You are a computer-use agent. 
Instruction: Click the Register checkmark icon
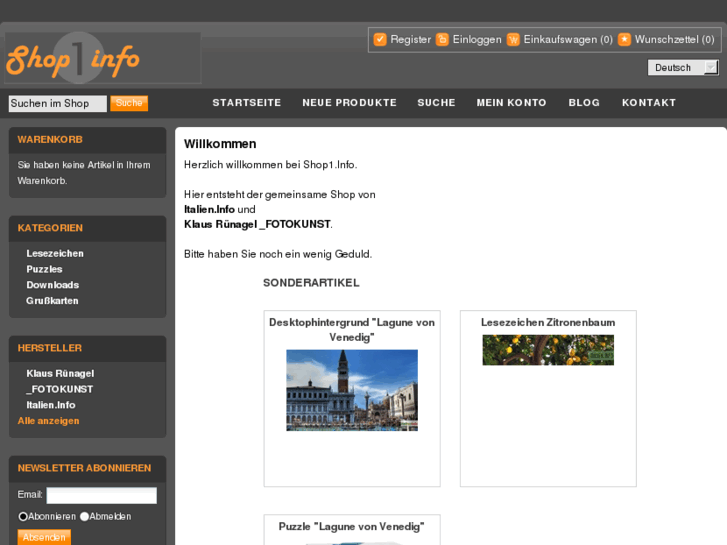click(380, 39)
